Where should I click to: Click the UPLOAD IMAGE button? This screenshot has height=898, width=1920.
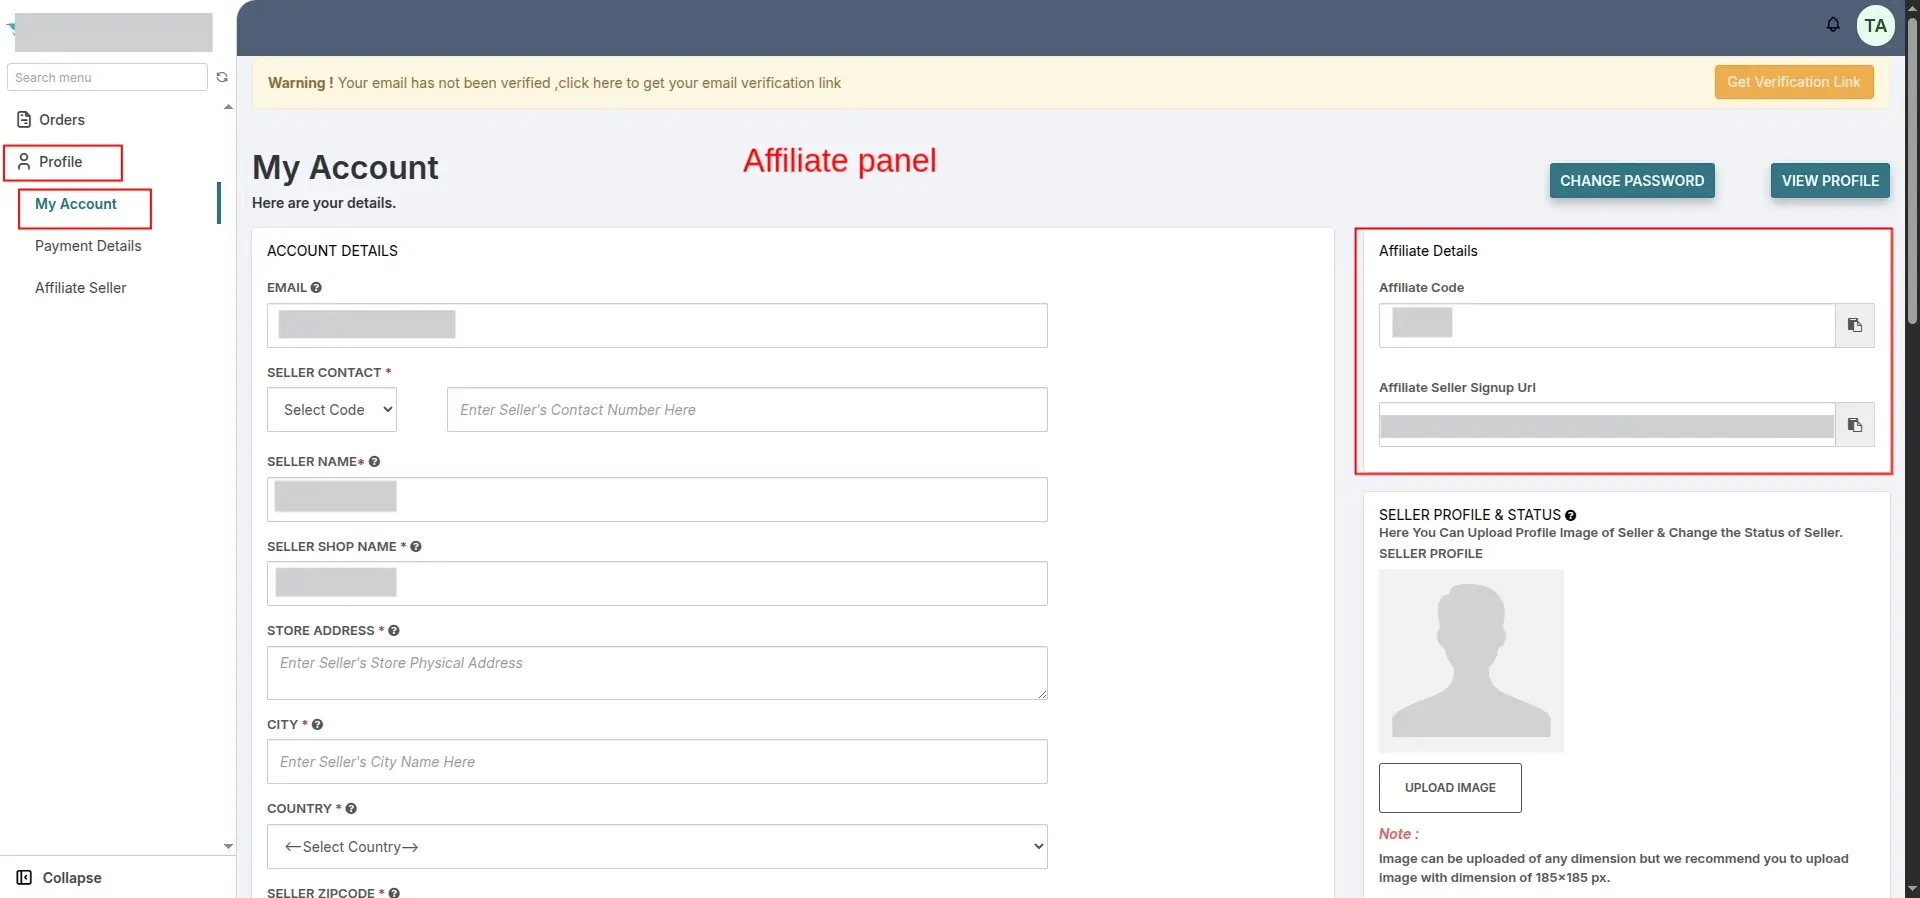pos(1450,788)
